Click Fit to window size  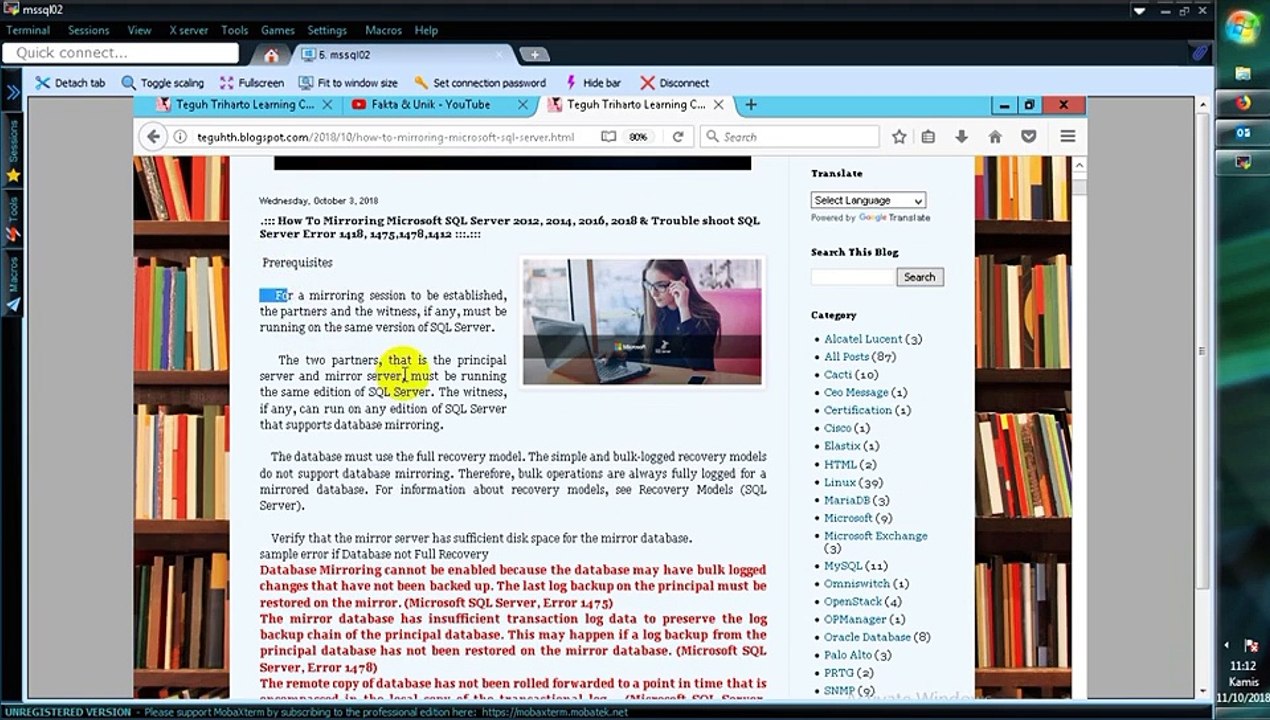click(x=348, y=83)
